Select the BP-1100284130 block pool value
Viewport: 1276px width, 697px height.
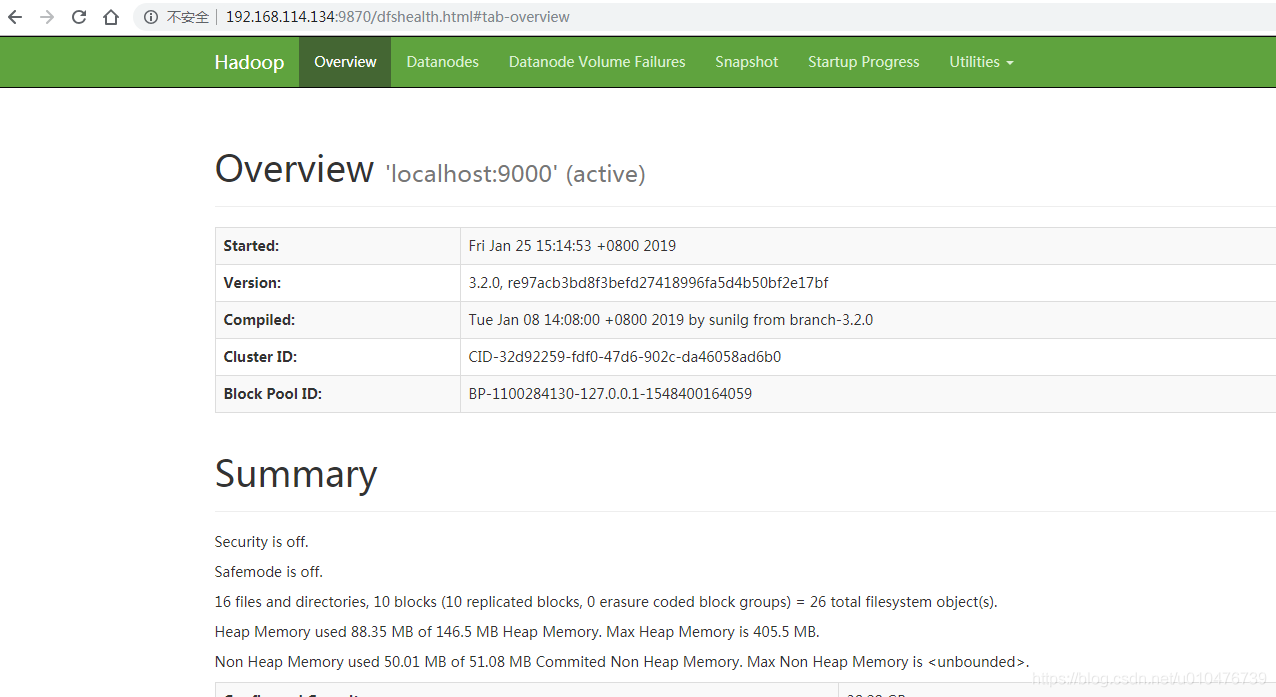click(x=610, y=394)
